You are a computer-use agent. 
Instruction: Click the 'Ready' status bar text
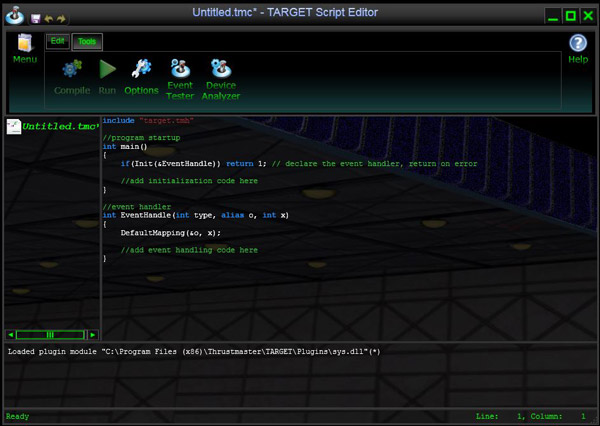click(x=17, y=416)
